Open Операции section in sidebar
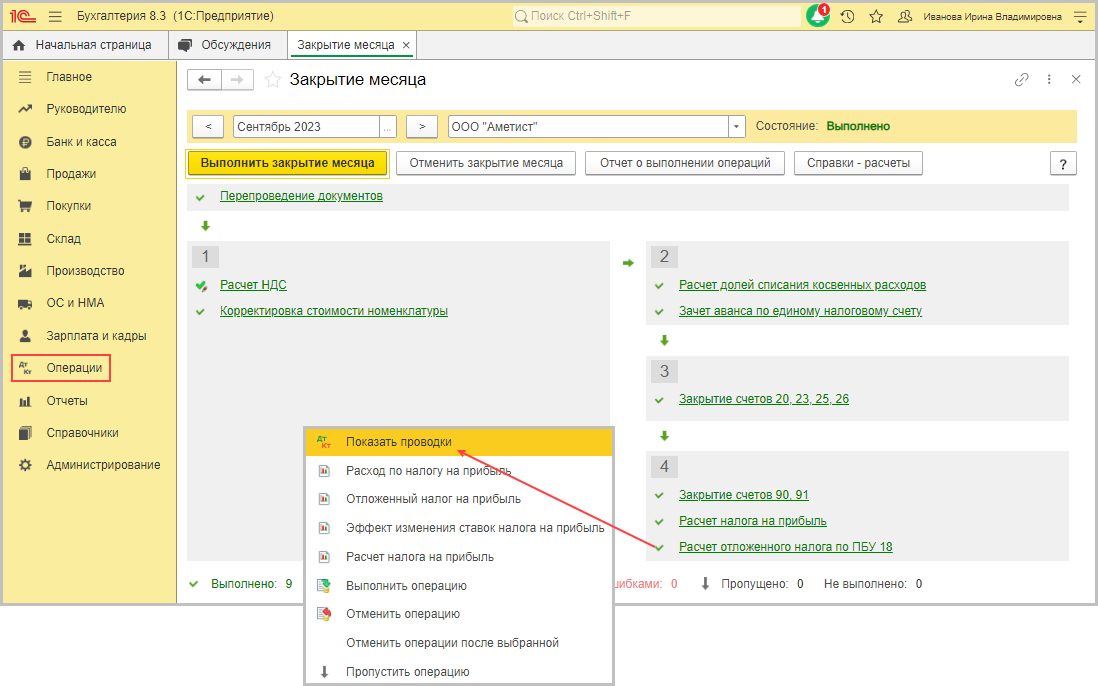This screenshot has height=686, width=1098. tap(74, 368)
